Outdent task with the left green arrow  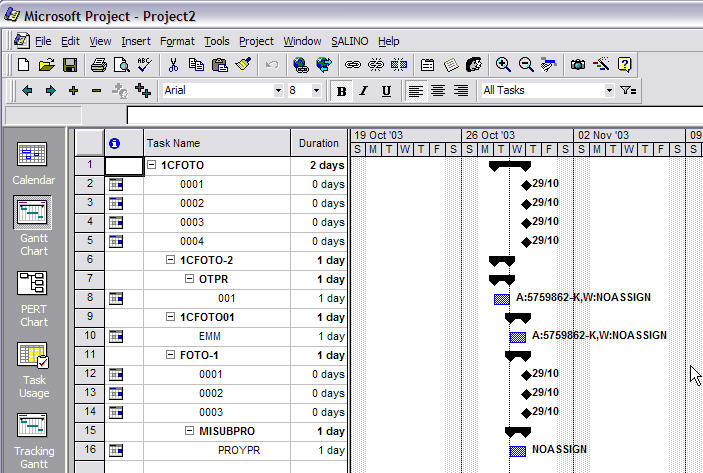[x=27, y=91]
